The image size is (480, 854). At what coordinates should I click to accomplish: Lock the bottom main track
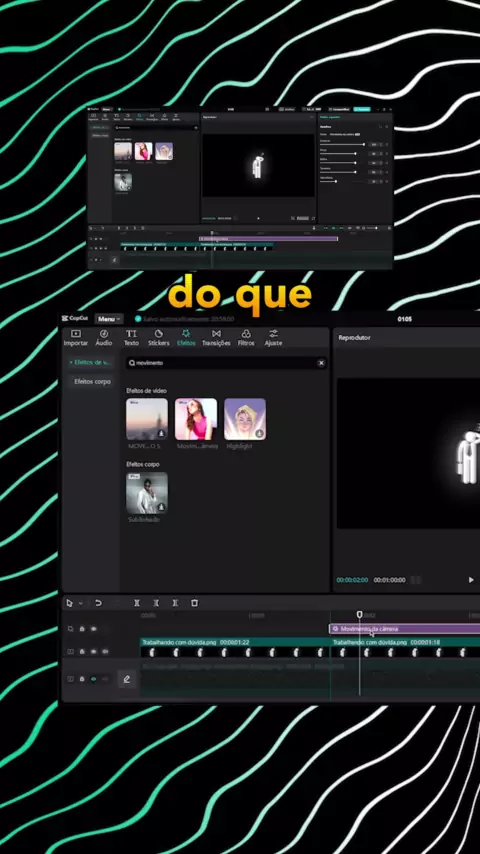coord(82,679)
